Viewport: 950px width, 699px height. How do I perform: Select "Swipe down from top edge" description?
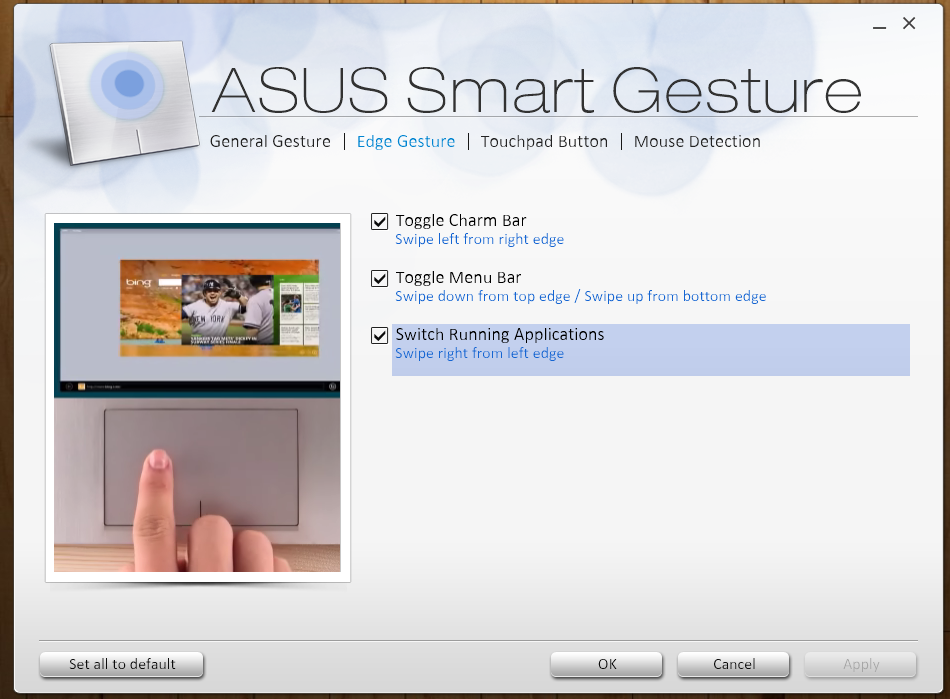483,297
